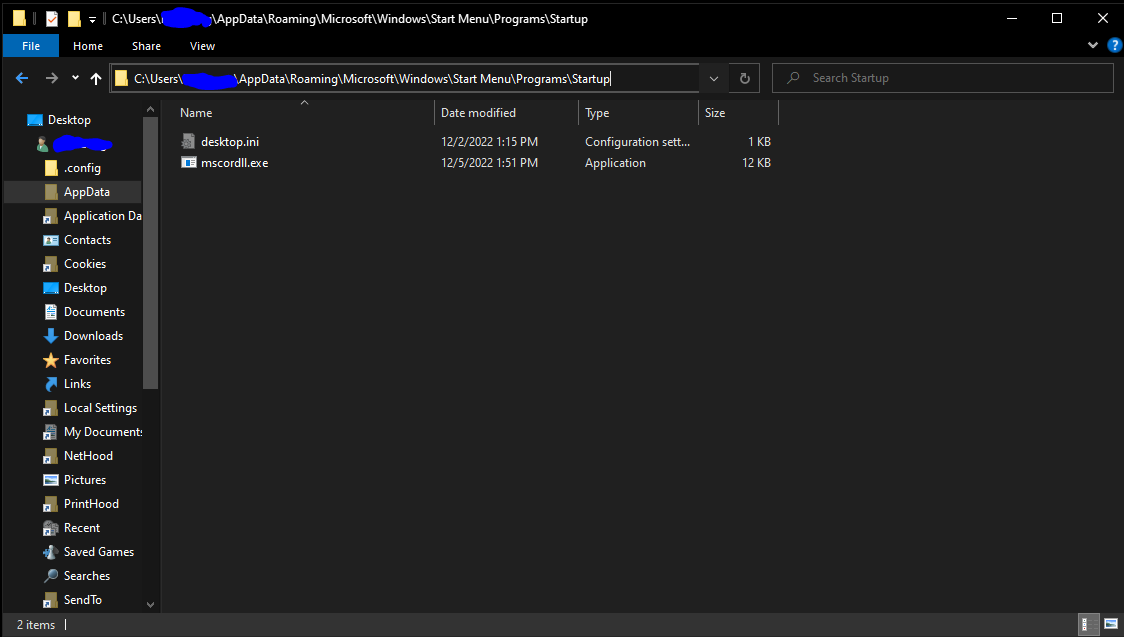Open SendTo in the navigation pane
The image size is (1124, 638).
82,600
